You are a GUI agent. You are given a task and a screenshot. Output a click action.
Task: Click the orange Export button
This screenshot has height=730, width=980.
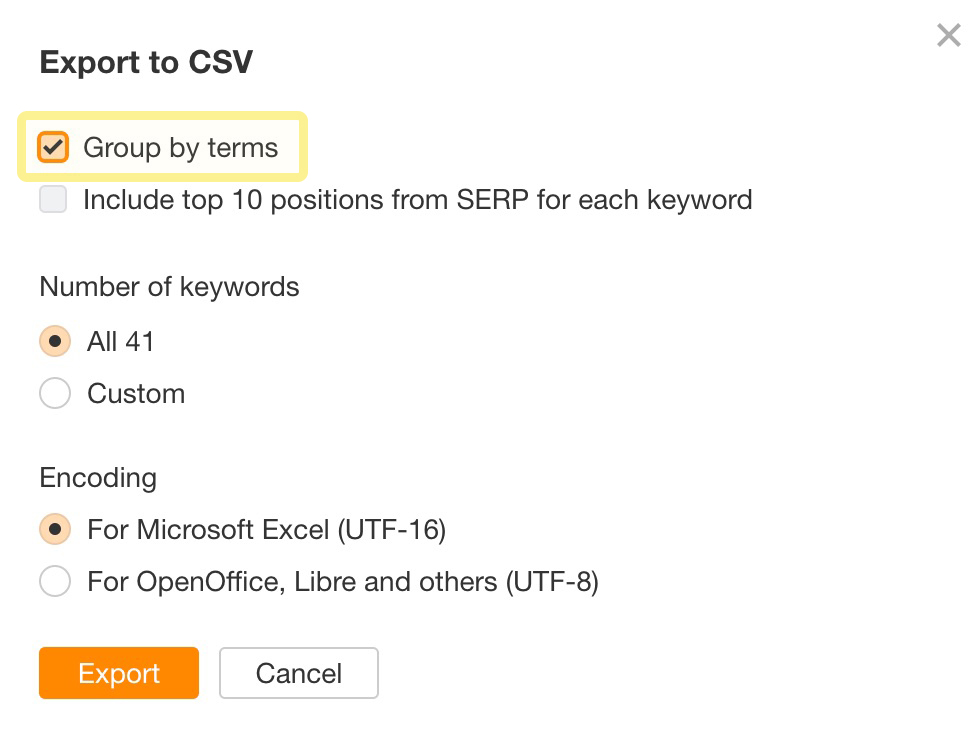click(x=118, y=673)
